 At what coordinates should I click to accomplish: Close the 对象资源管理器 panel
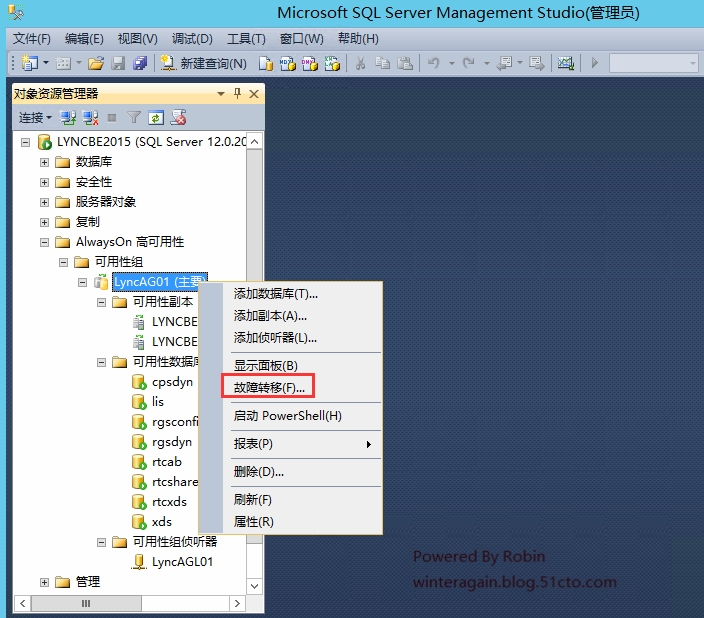coord(254,94)
